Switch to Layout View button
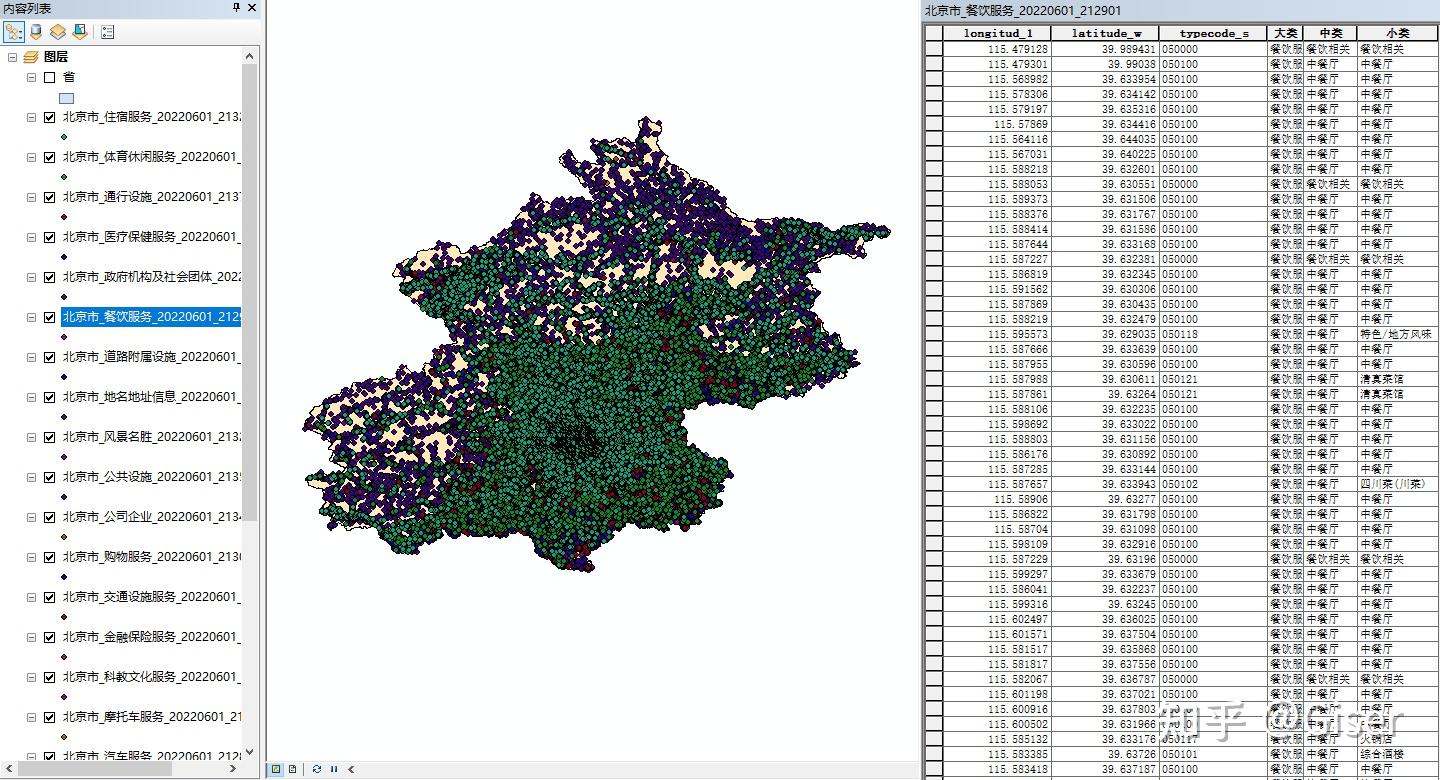The image size is (1440, 780). tap(292, 769)
